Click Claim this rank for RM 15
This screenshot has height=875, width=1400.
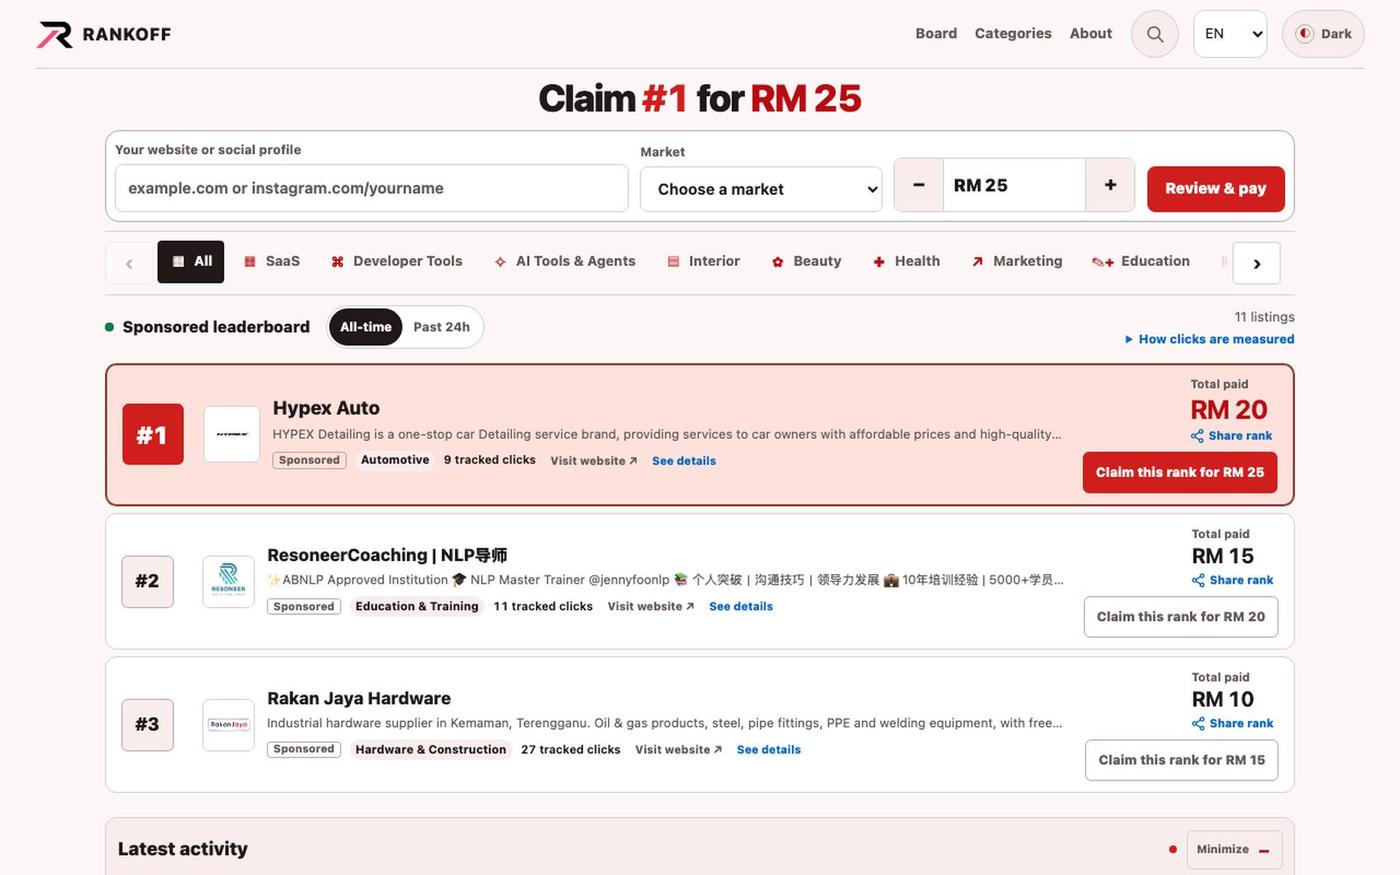point(1182,760)
